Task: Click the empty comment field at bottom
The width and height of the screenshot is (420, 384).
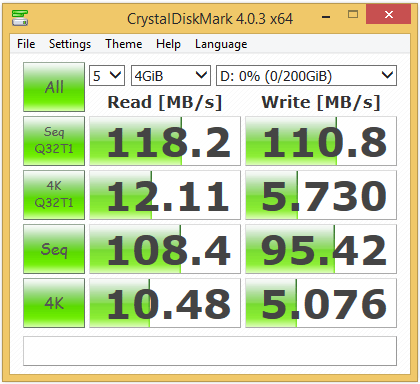Action: coord(210,351)
